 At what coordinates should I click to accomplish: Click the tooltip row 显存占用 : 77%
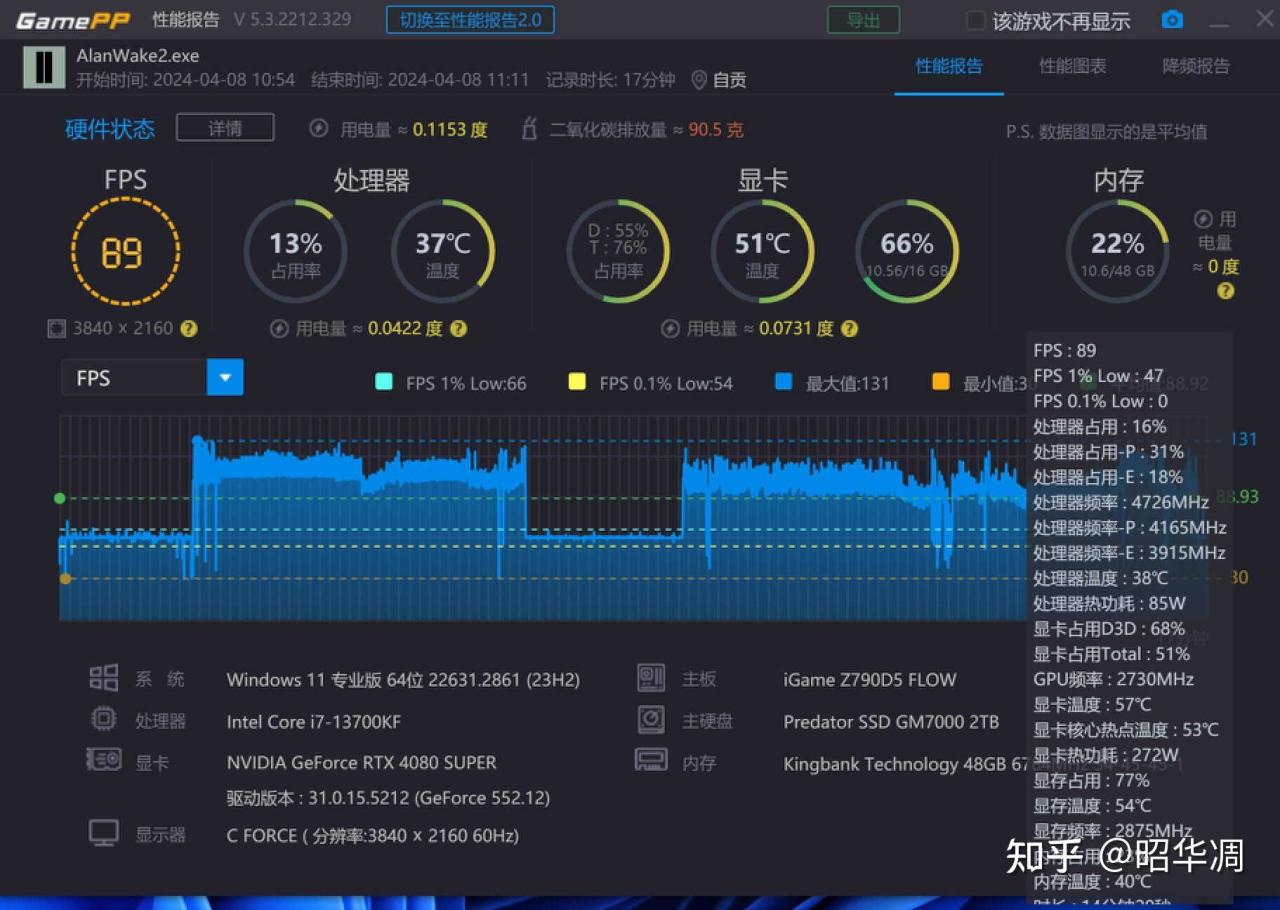point(1091,780)
